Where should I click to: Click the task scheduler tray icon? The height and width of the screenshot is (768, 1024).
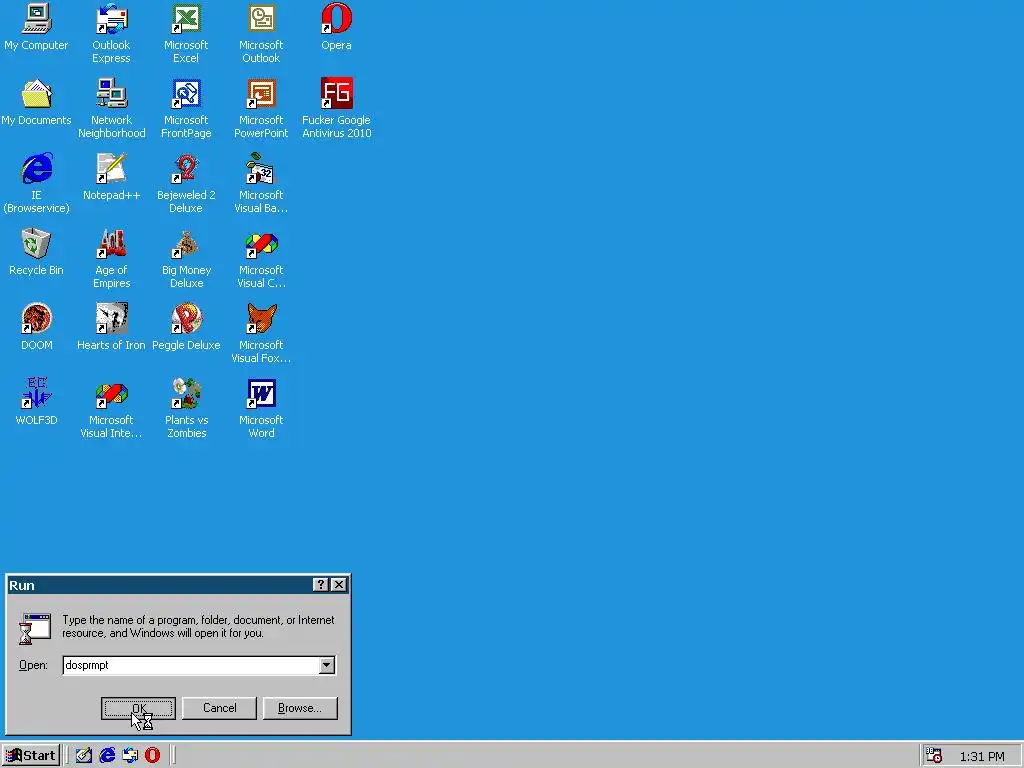click(935, 756)
